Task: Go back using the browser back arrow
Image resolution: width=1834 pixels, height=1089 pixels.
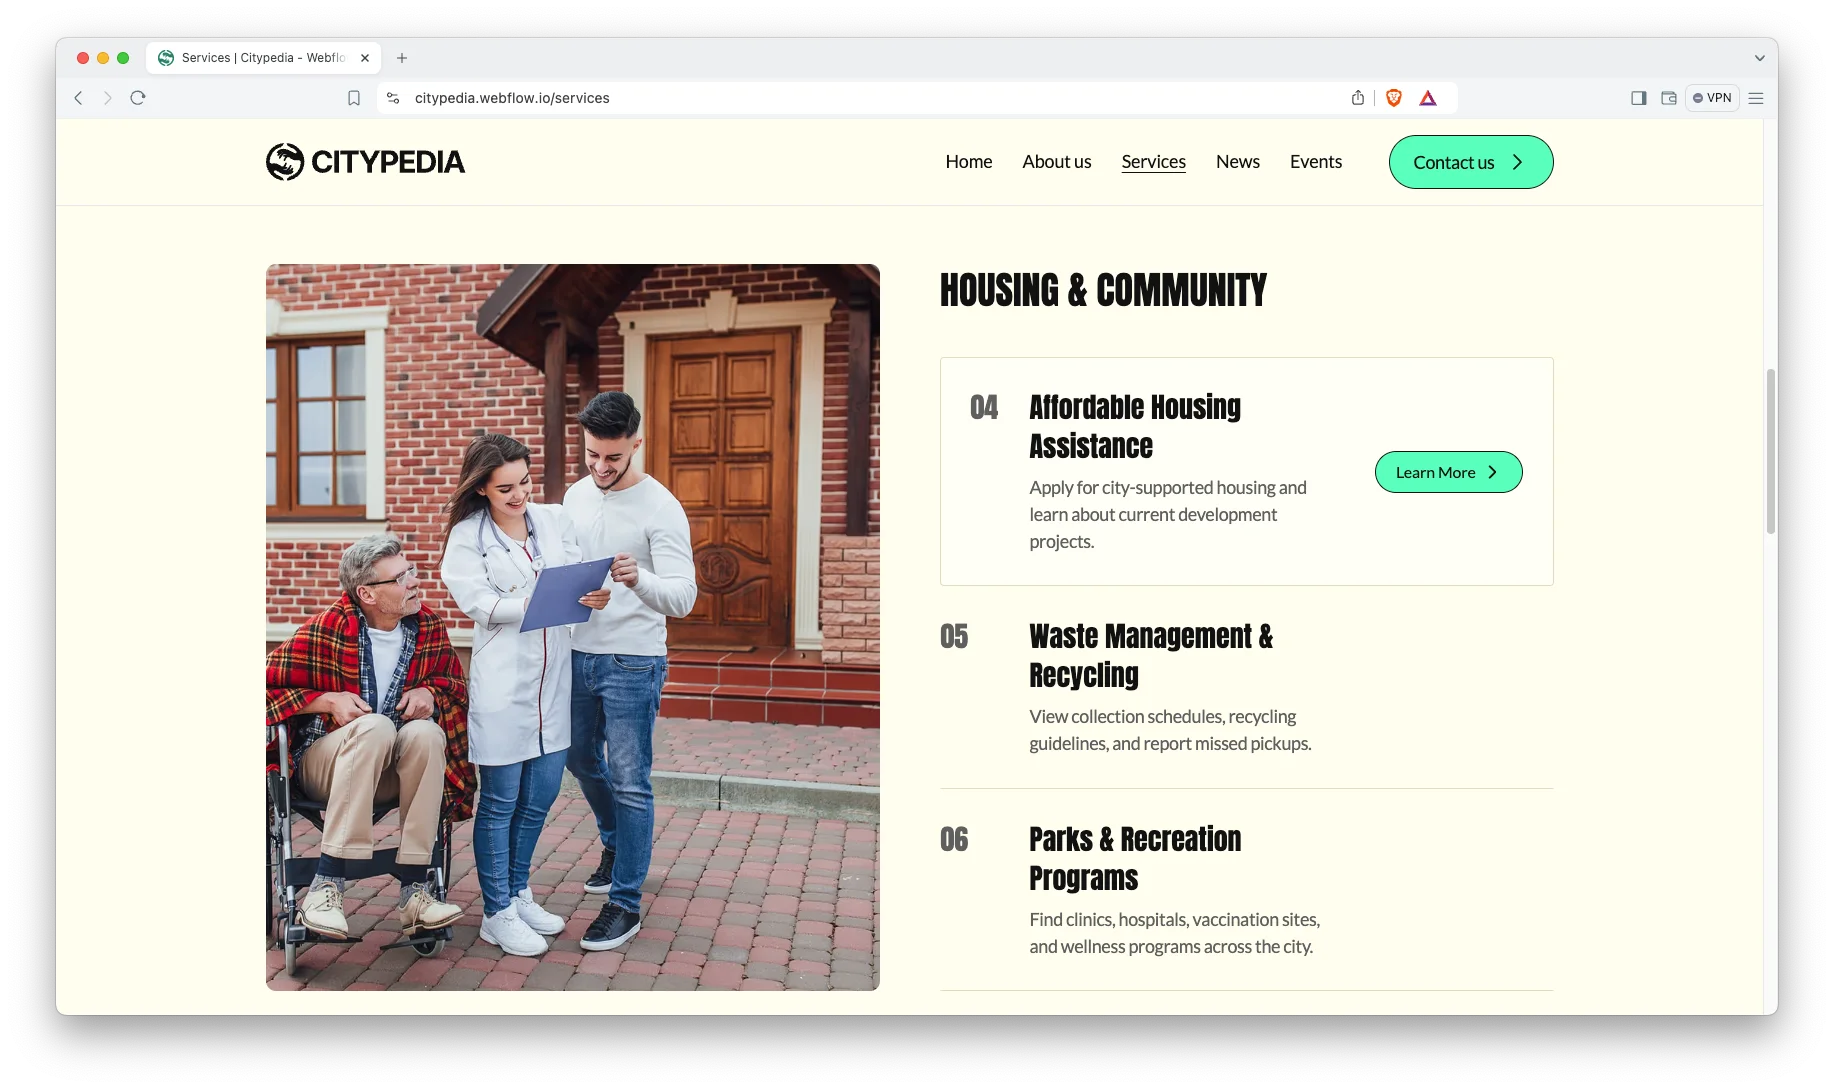Action: pyautogui.click(x=78, y=98)
